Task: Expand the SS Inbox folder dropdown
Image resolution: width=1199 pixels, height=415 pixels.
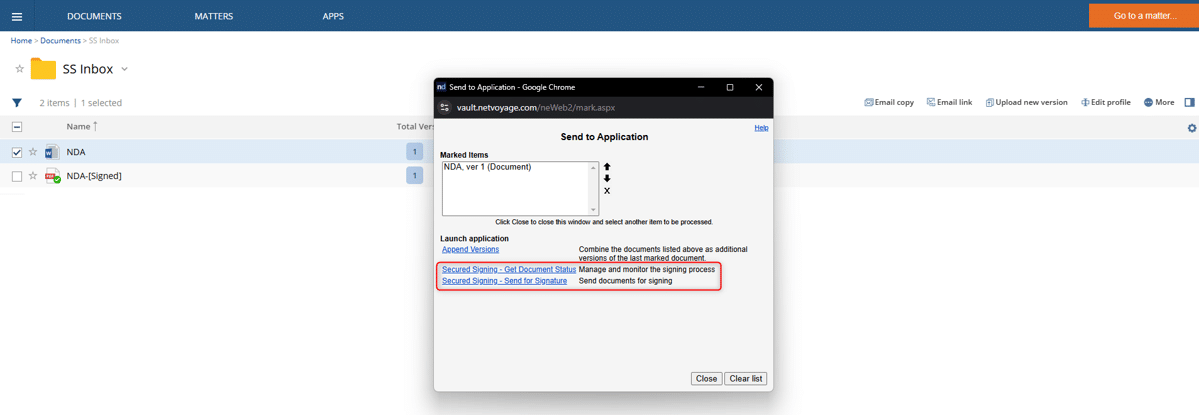Action: [x=125, y=69]
